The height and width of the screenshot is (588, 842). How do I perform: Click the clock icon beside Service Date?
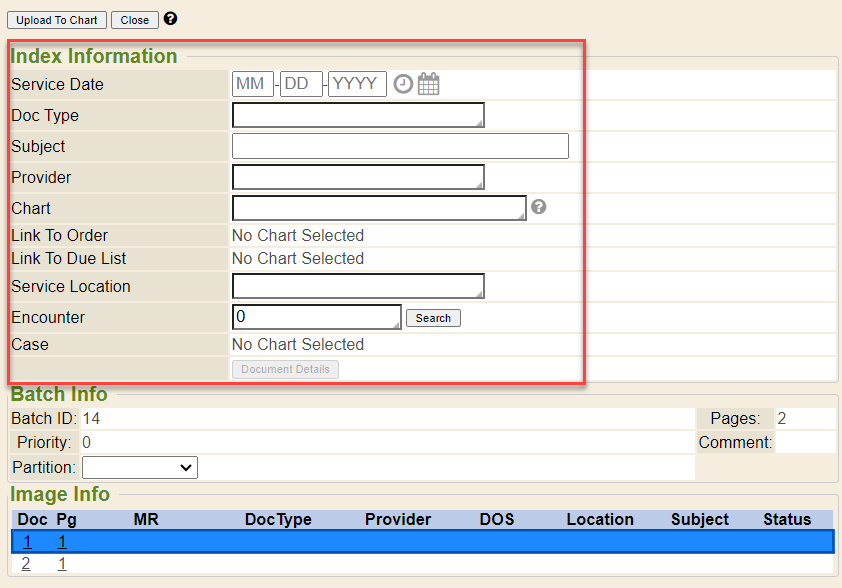click(403, 84)
